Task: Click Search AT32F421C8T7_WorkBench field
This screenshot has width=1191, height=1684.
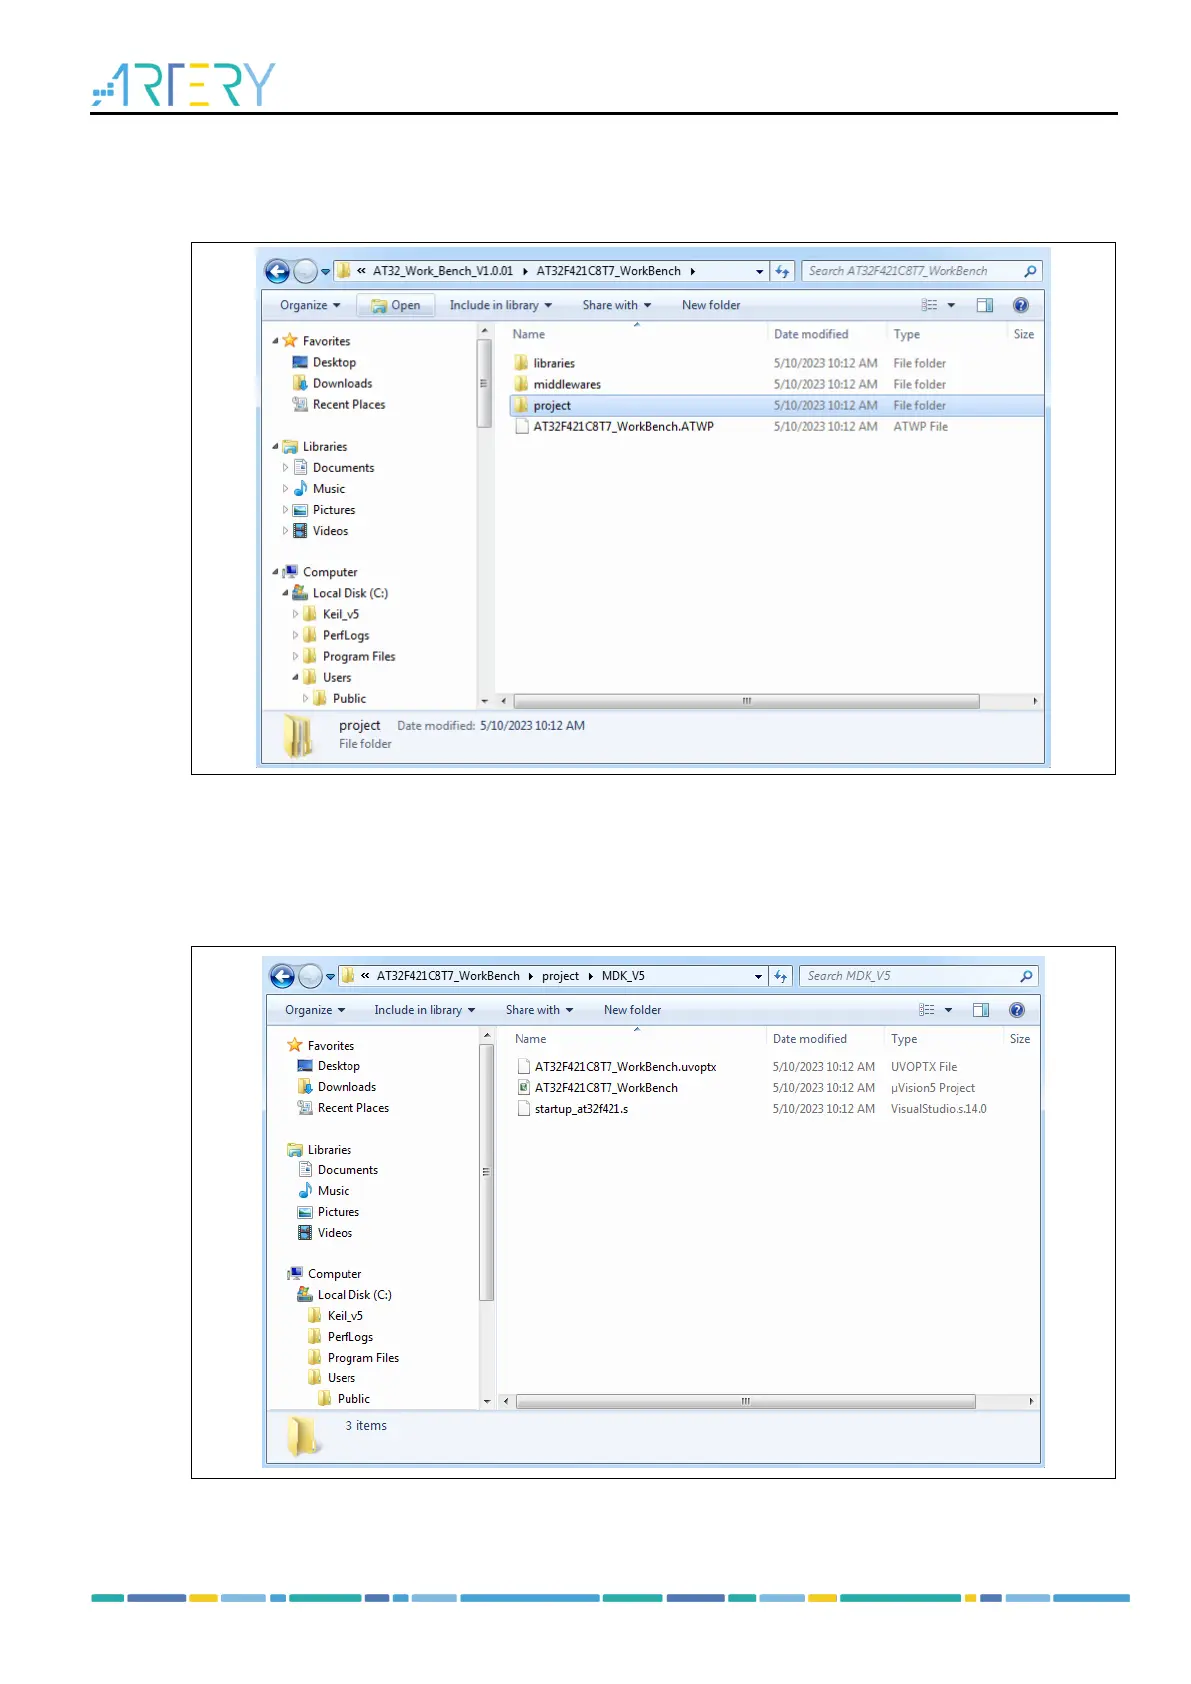Action: [x=921, y=271]
